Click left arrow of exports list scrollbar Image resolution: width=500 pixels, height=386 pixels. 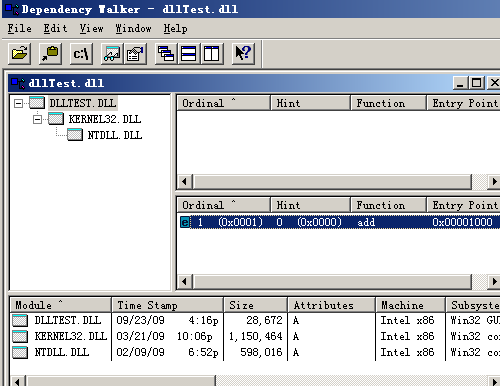coord(185,282)
